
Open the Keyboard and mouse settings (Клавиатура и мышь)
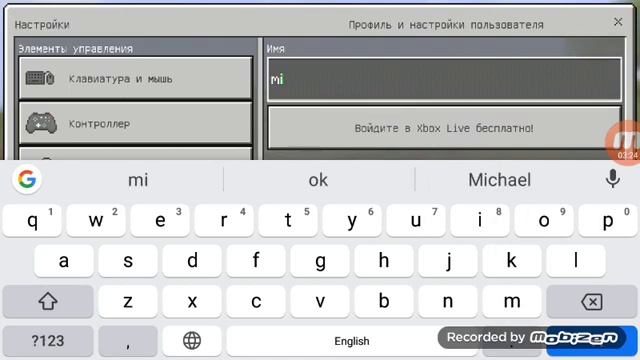[135, 78]
